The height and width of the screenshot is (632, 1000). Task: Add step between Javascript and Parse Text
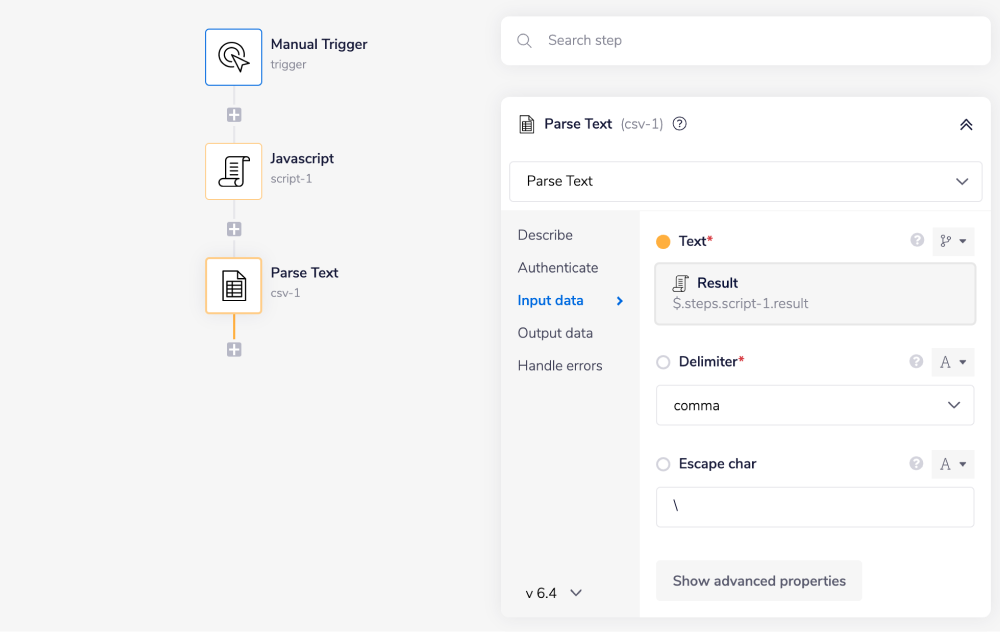[234, 229]
